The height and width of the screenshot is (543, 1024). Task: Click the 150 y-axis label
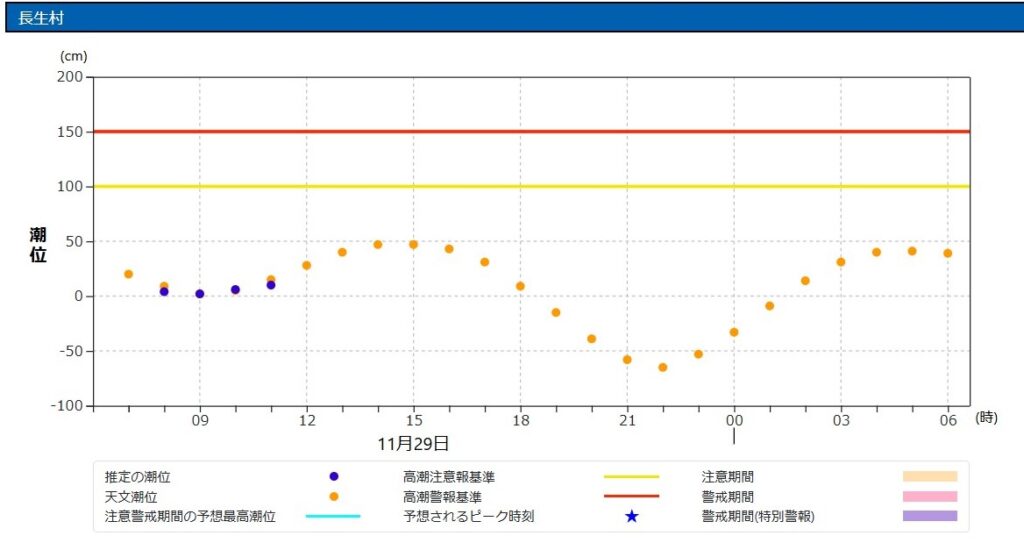click(x=70, y=131)
